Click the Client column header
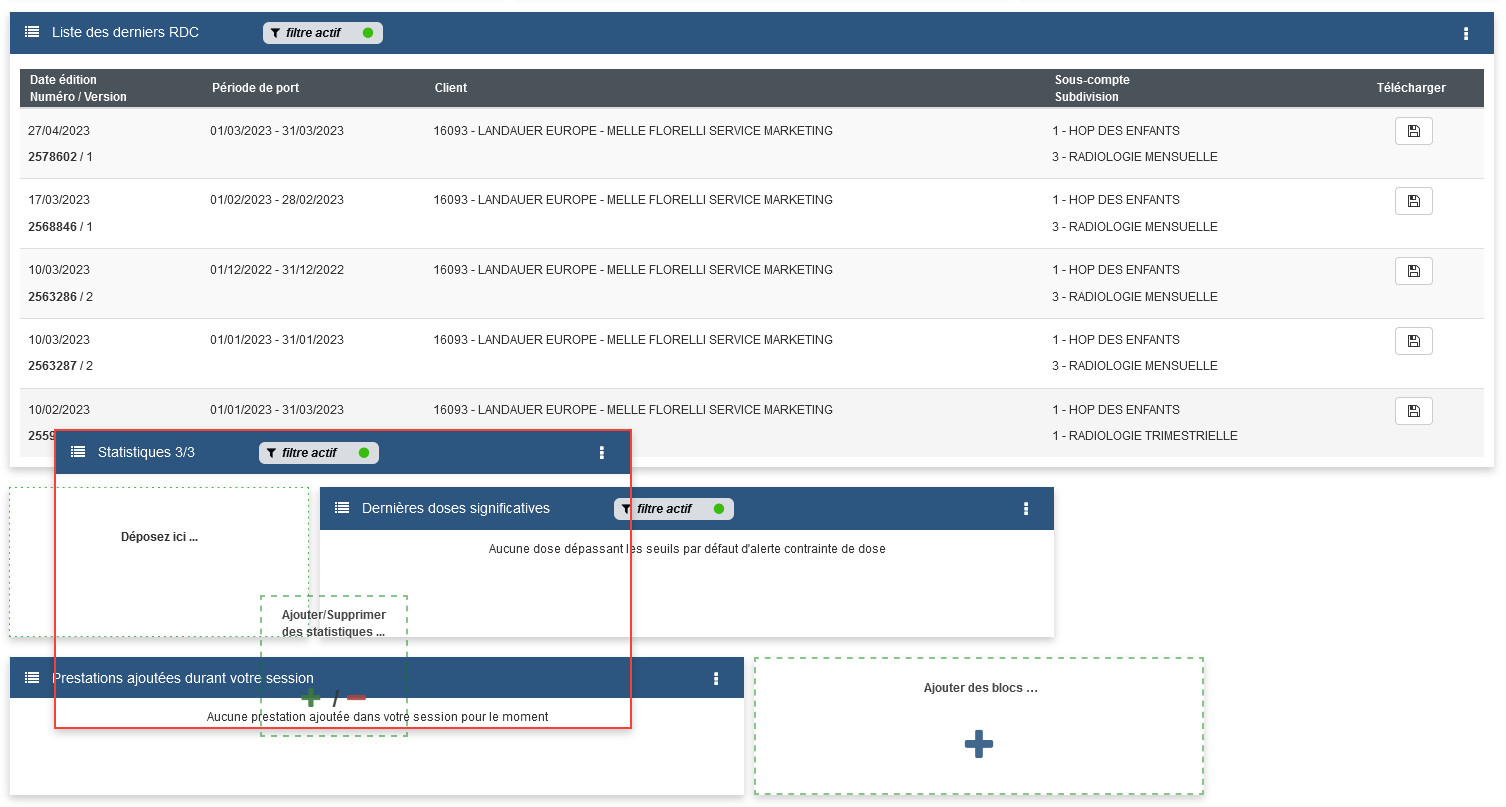Screen dimensions: 1506x807 451,88
